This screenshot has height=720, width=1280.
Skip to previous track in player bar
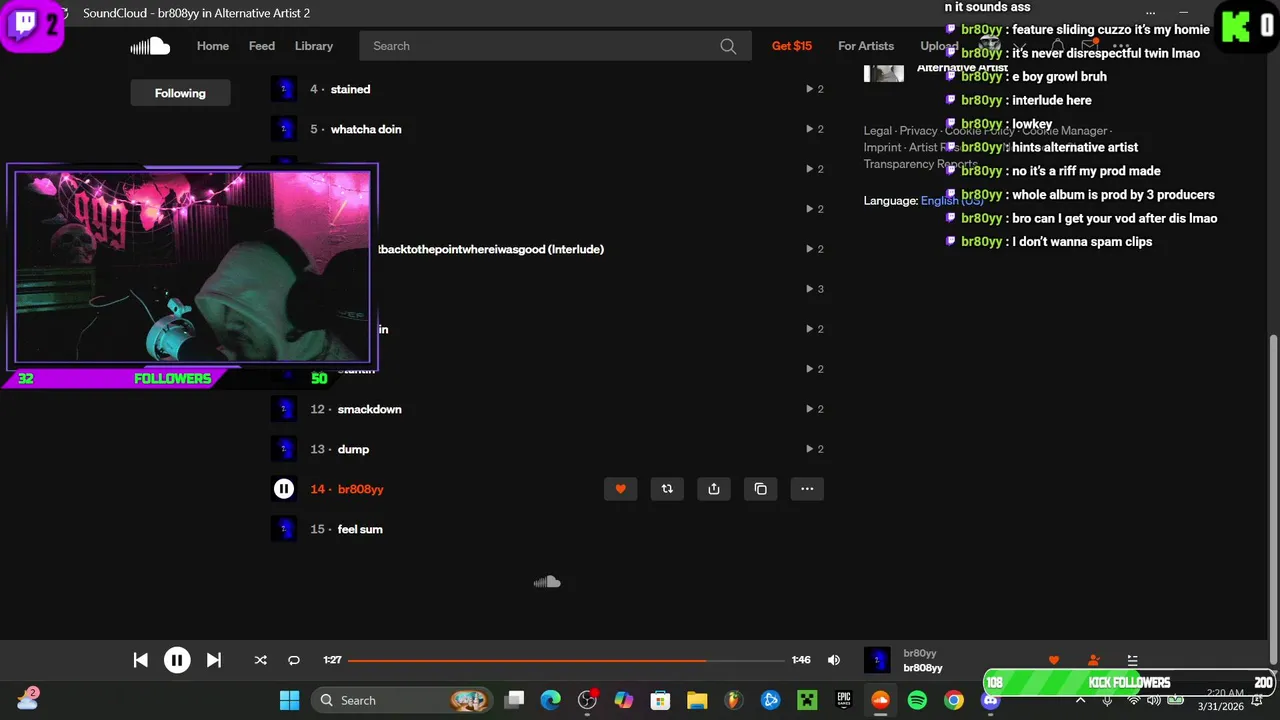tap(141, 660)
